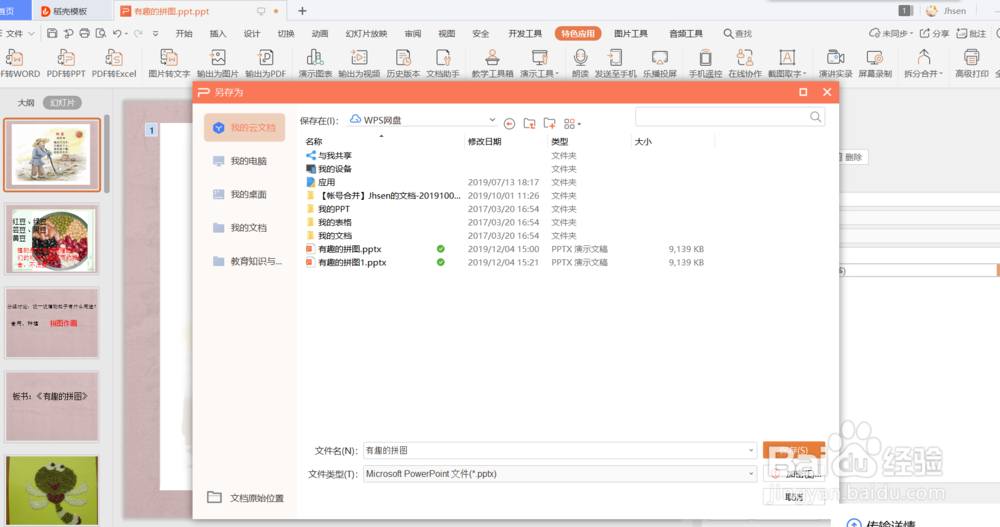Screen dimensions: 1000x527
Task: Click the search magnifier in Save As dialog
Action: click(x=816, y=117)
